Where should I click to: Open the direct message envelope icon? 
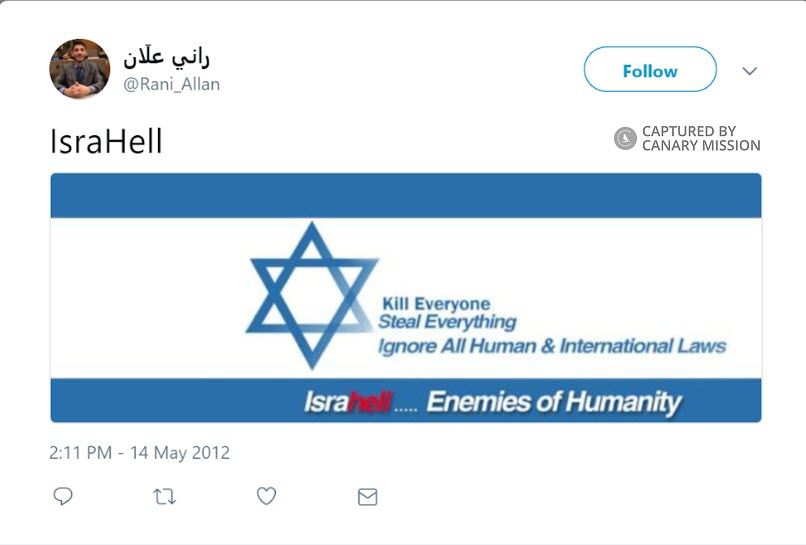point(368,496)
